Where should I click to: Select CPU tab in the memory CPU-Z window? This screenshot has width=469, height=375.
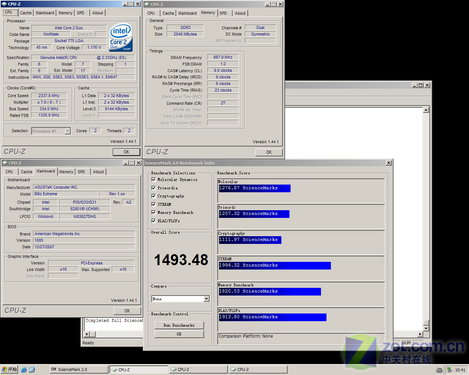point(151,13)
